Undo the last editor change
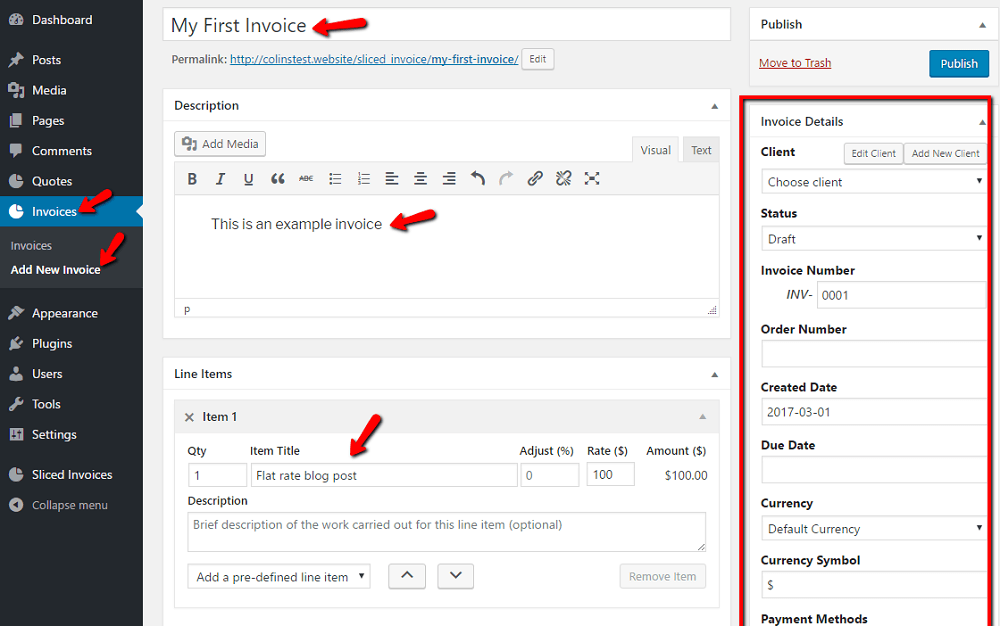The image size is (1000, 626). click(x=477, y=178)
